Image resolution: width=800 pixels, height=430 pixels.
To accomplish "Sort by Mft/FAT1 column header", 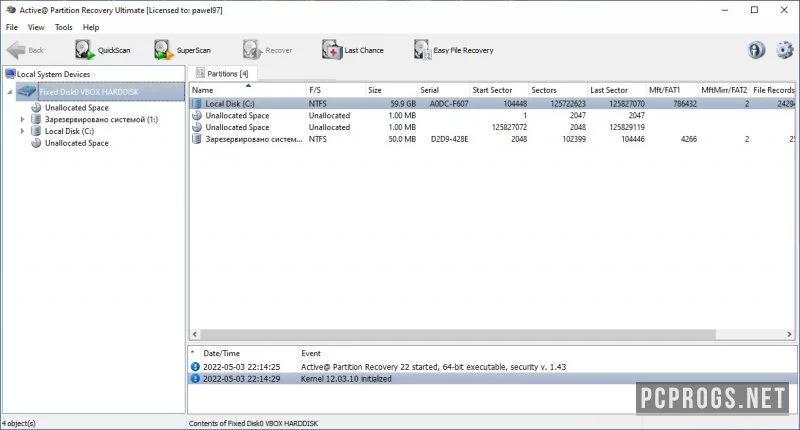I will click(x=672, y=90).
